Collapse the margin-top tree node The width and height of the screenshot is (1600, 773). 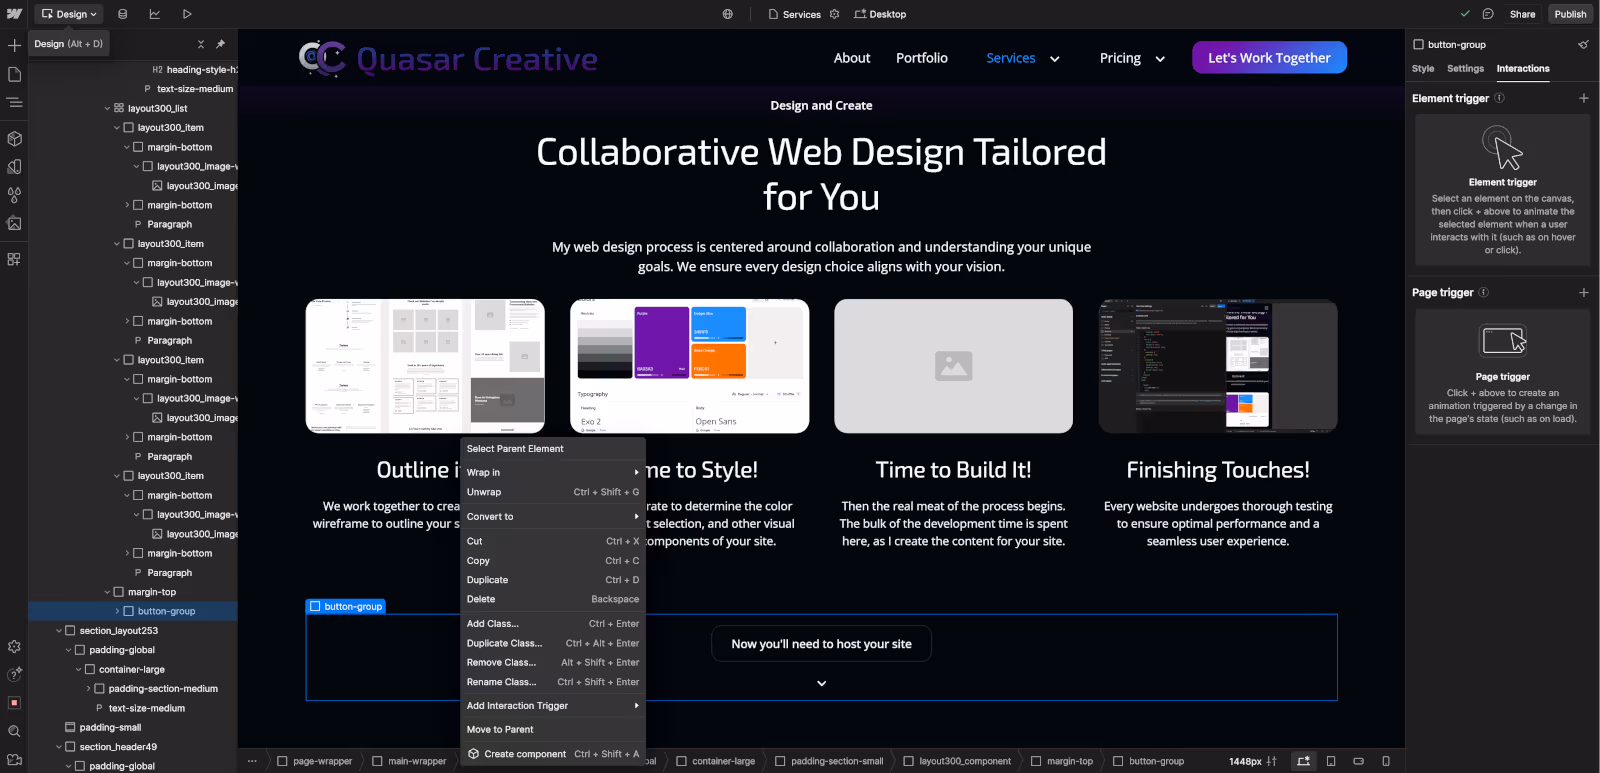pos(107,592)
